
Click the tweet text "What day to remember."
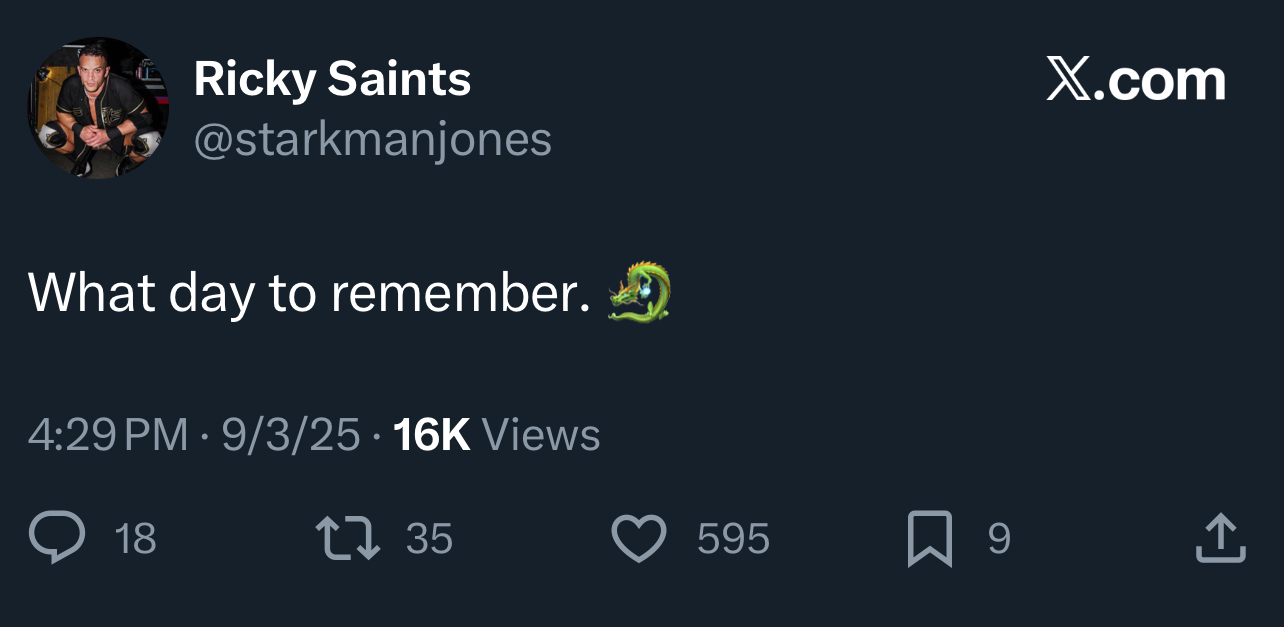309,293
